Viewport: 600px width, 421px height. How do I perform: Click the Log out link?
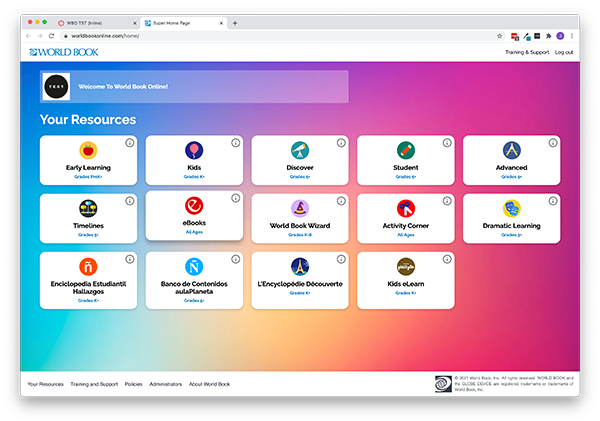(564, 52)
